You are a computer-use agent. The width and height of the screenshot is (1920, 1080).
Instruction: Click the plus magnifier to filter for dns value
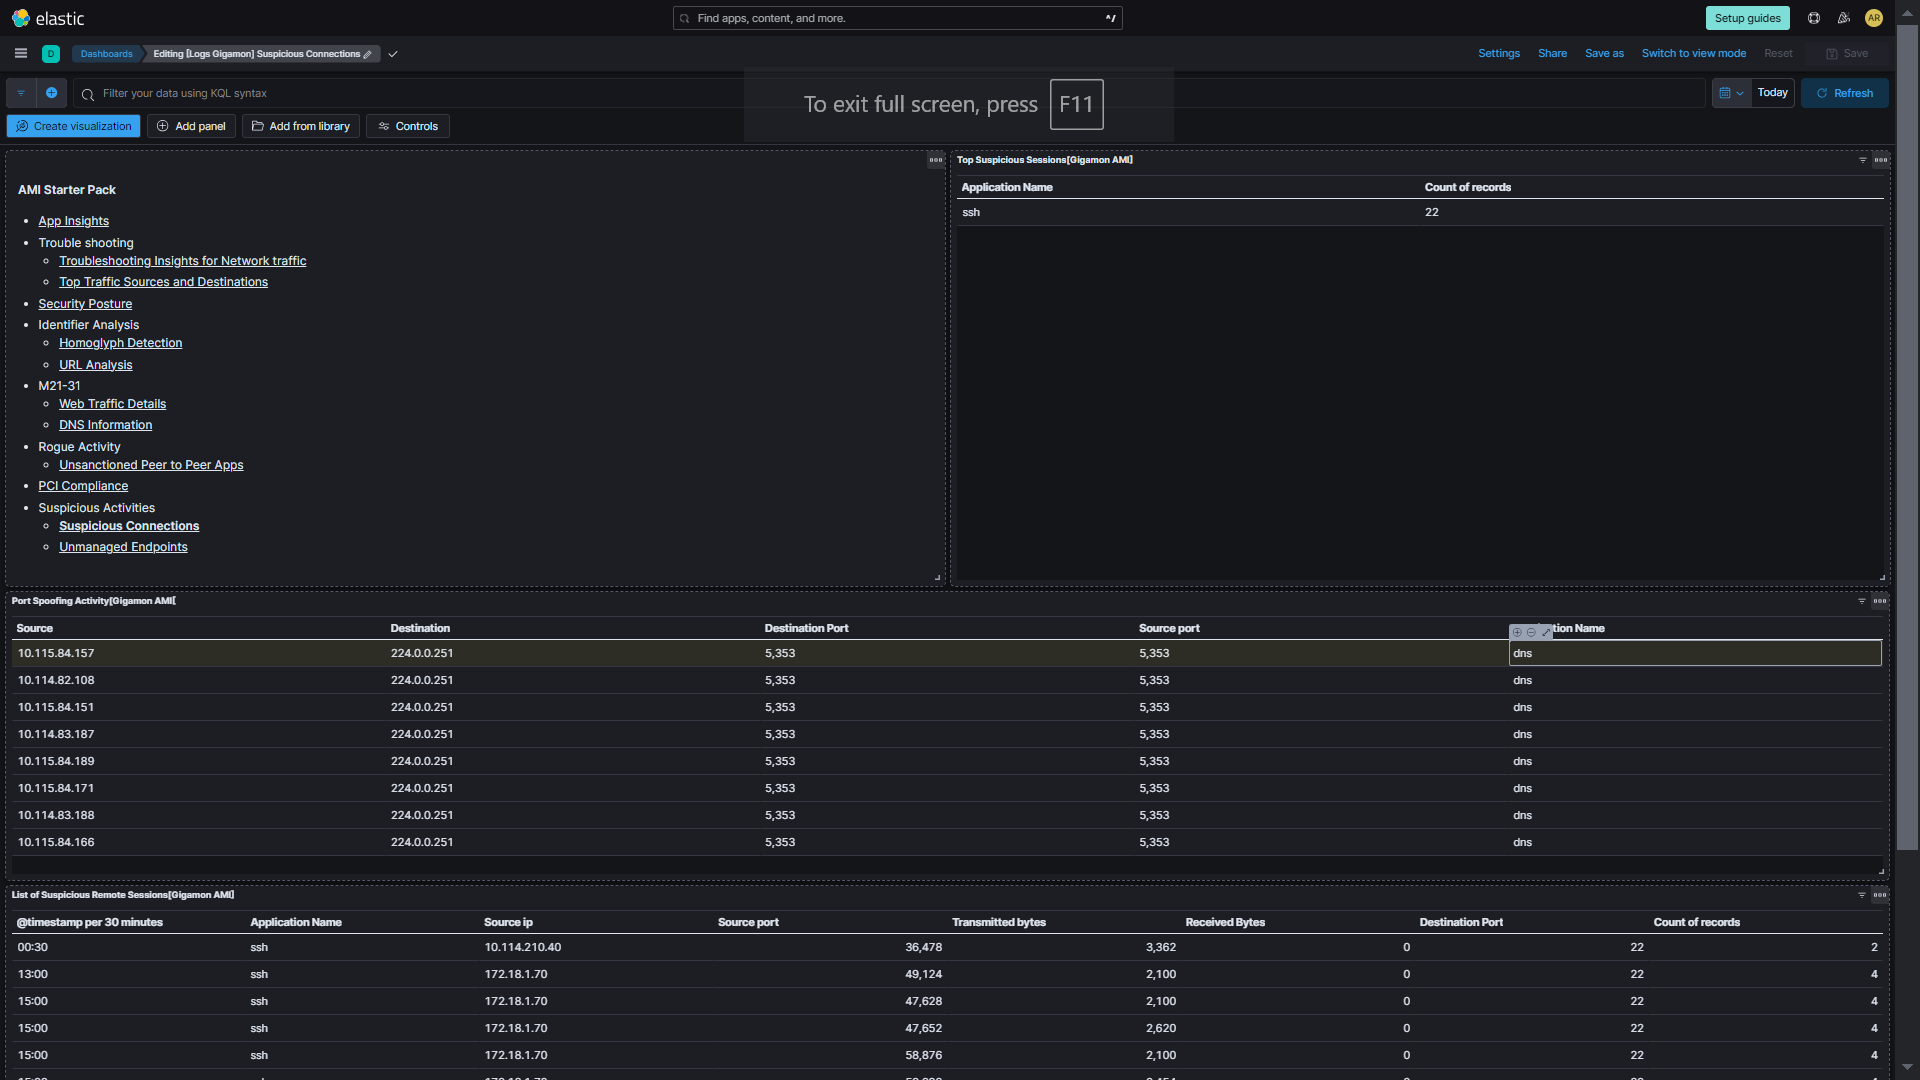(x=1517, y=632)
